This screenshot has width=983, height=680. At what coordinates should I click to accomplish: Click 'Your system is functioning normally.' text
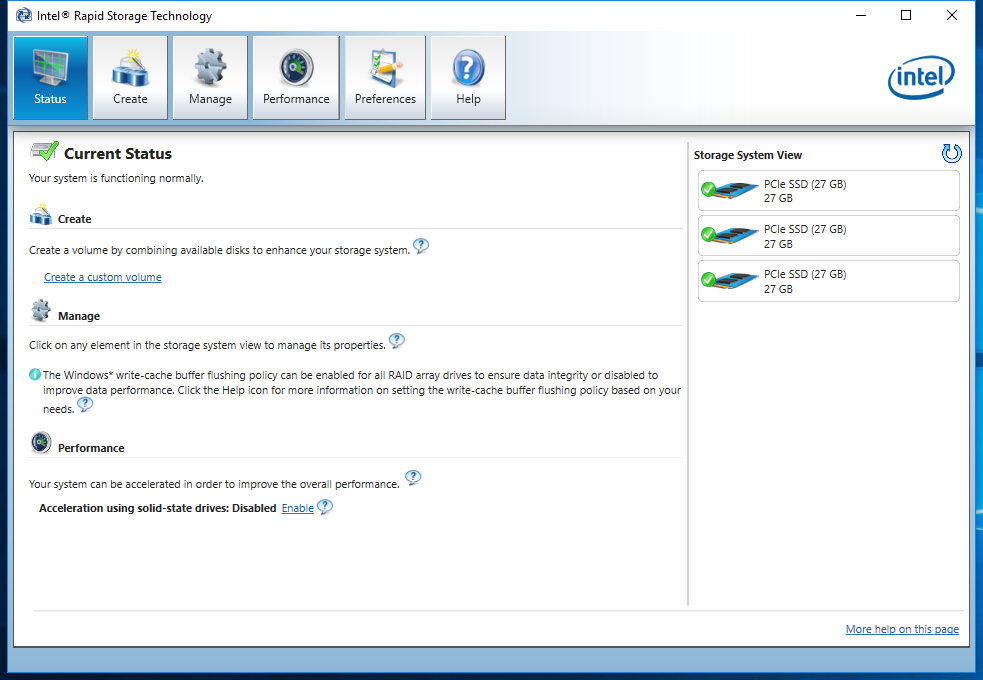pyautogui.click(x=116, y=178)
